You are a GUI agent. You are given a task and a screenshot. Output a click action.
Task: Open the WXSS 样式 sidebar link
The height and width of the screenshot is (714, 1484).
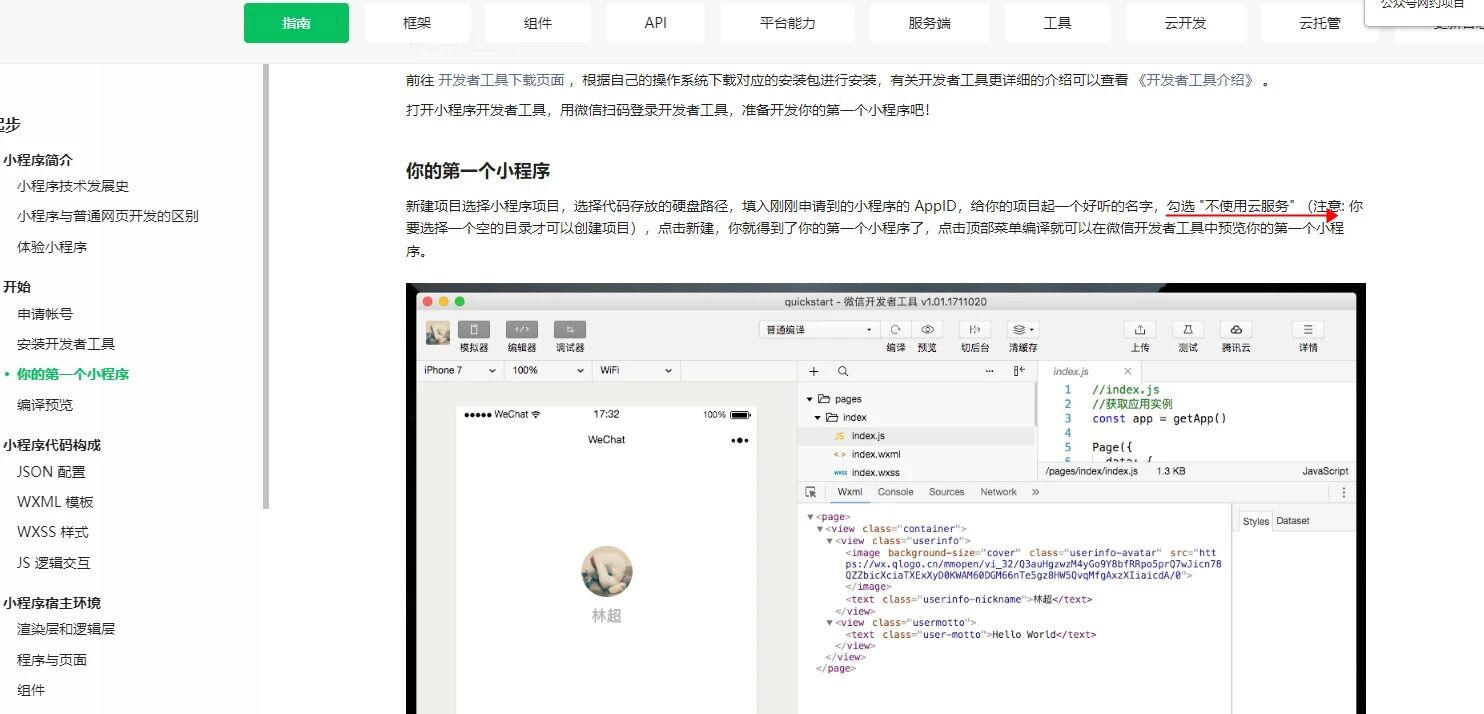[x=53, y=532]
